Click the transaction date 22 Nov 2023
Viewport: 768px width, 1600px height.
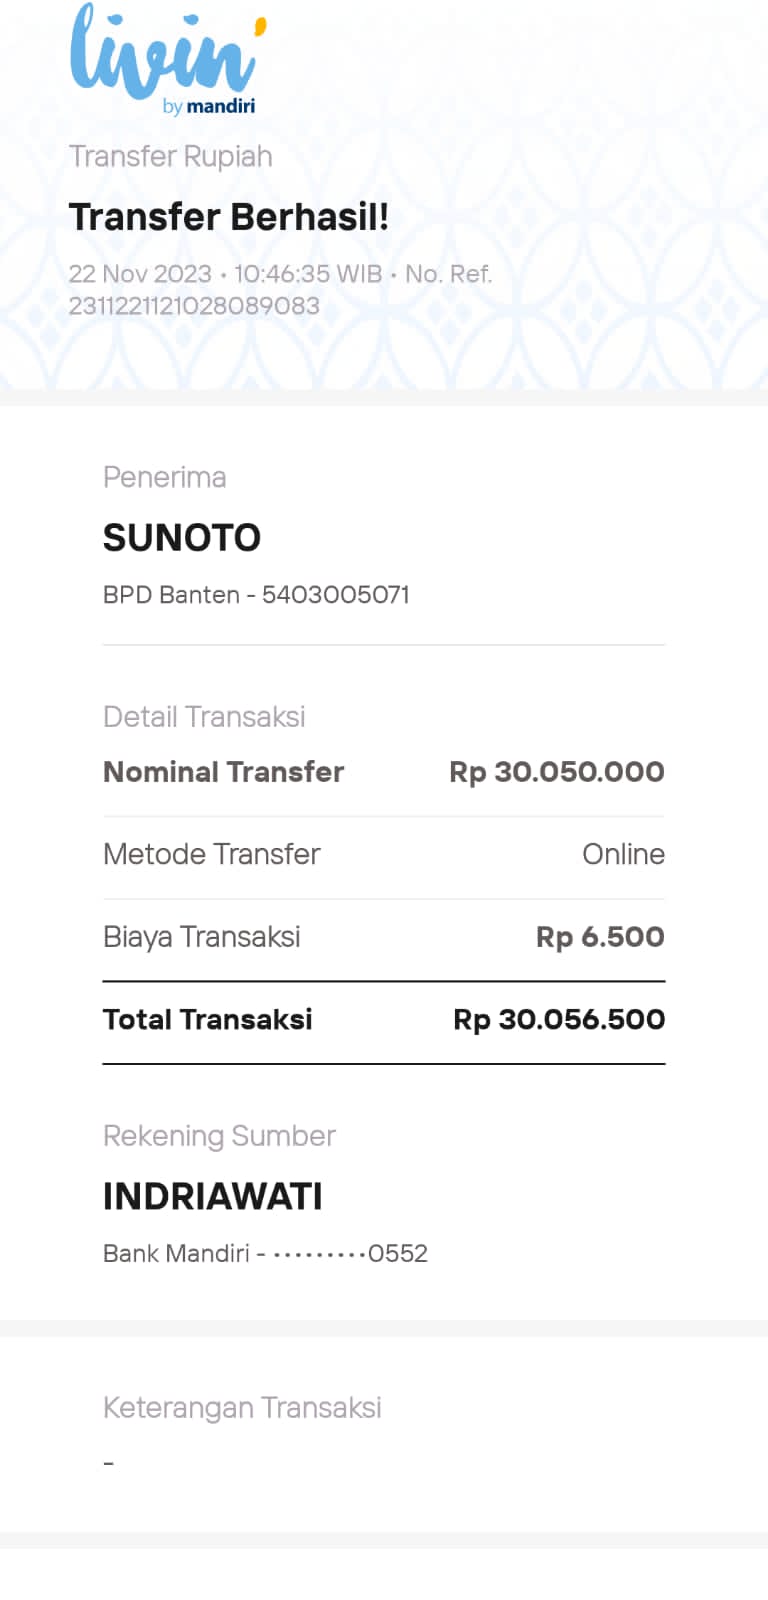coord(140,274)
